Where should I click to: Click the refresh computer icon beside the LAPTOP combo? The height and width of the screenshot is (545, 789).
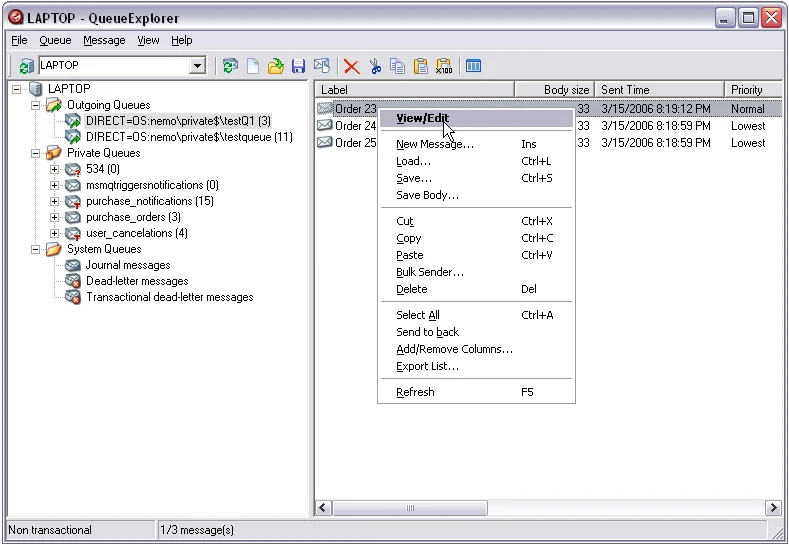[x=26, y=66]
